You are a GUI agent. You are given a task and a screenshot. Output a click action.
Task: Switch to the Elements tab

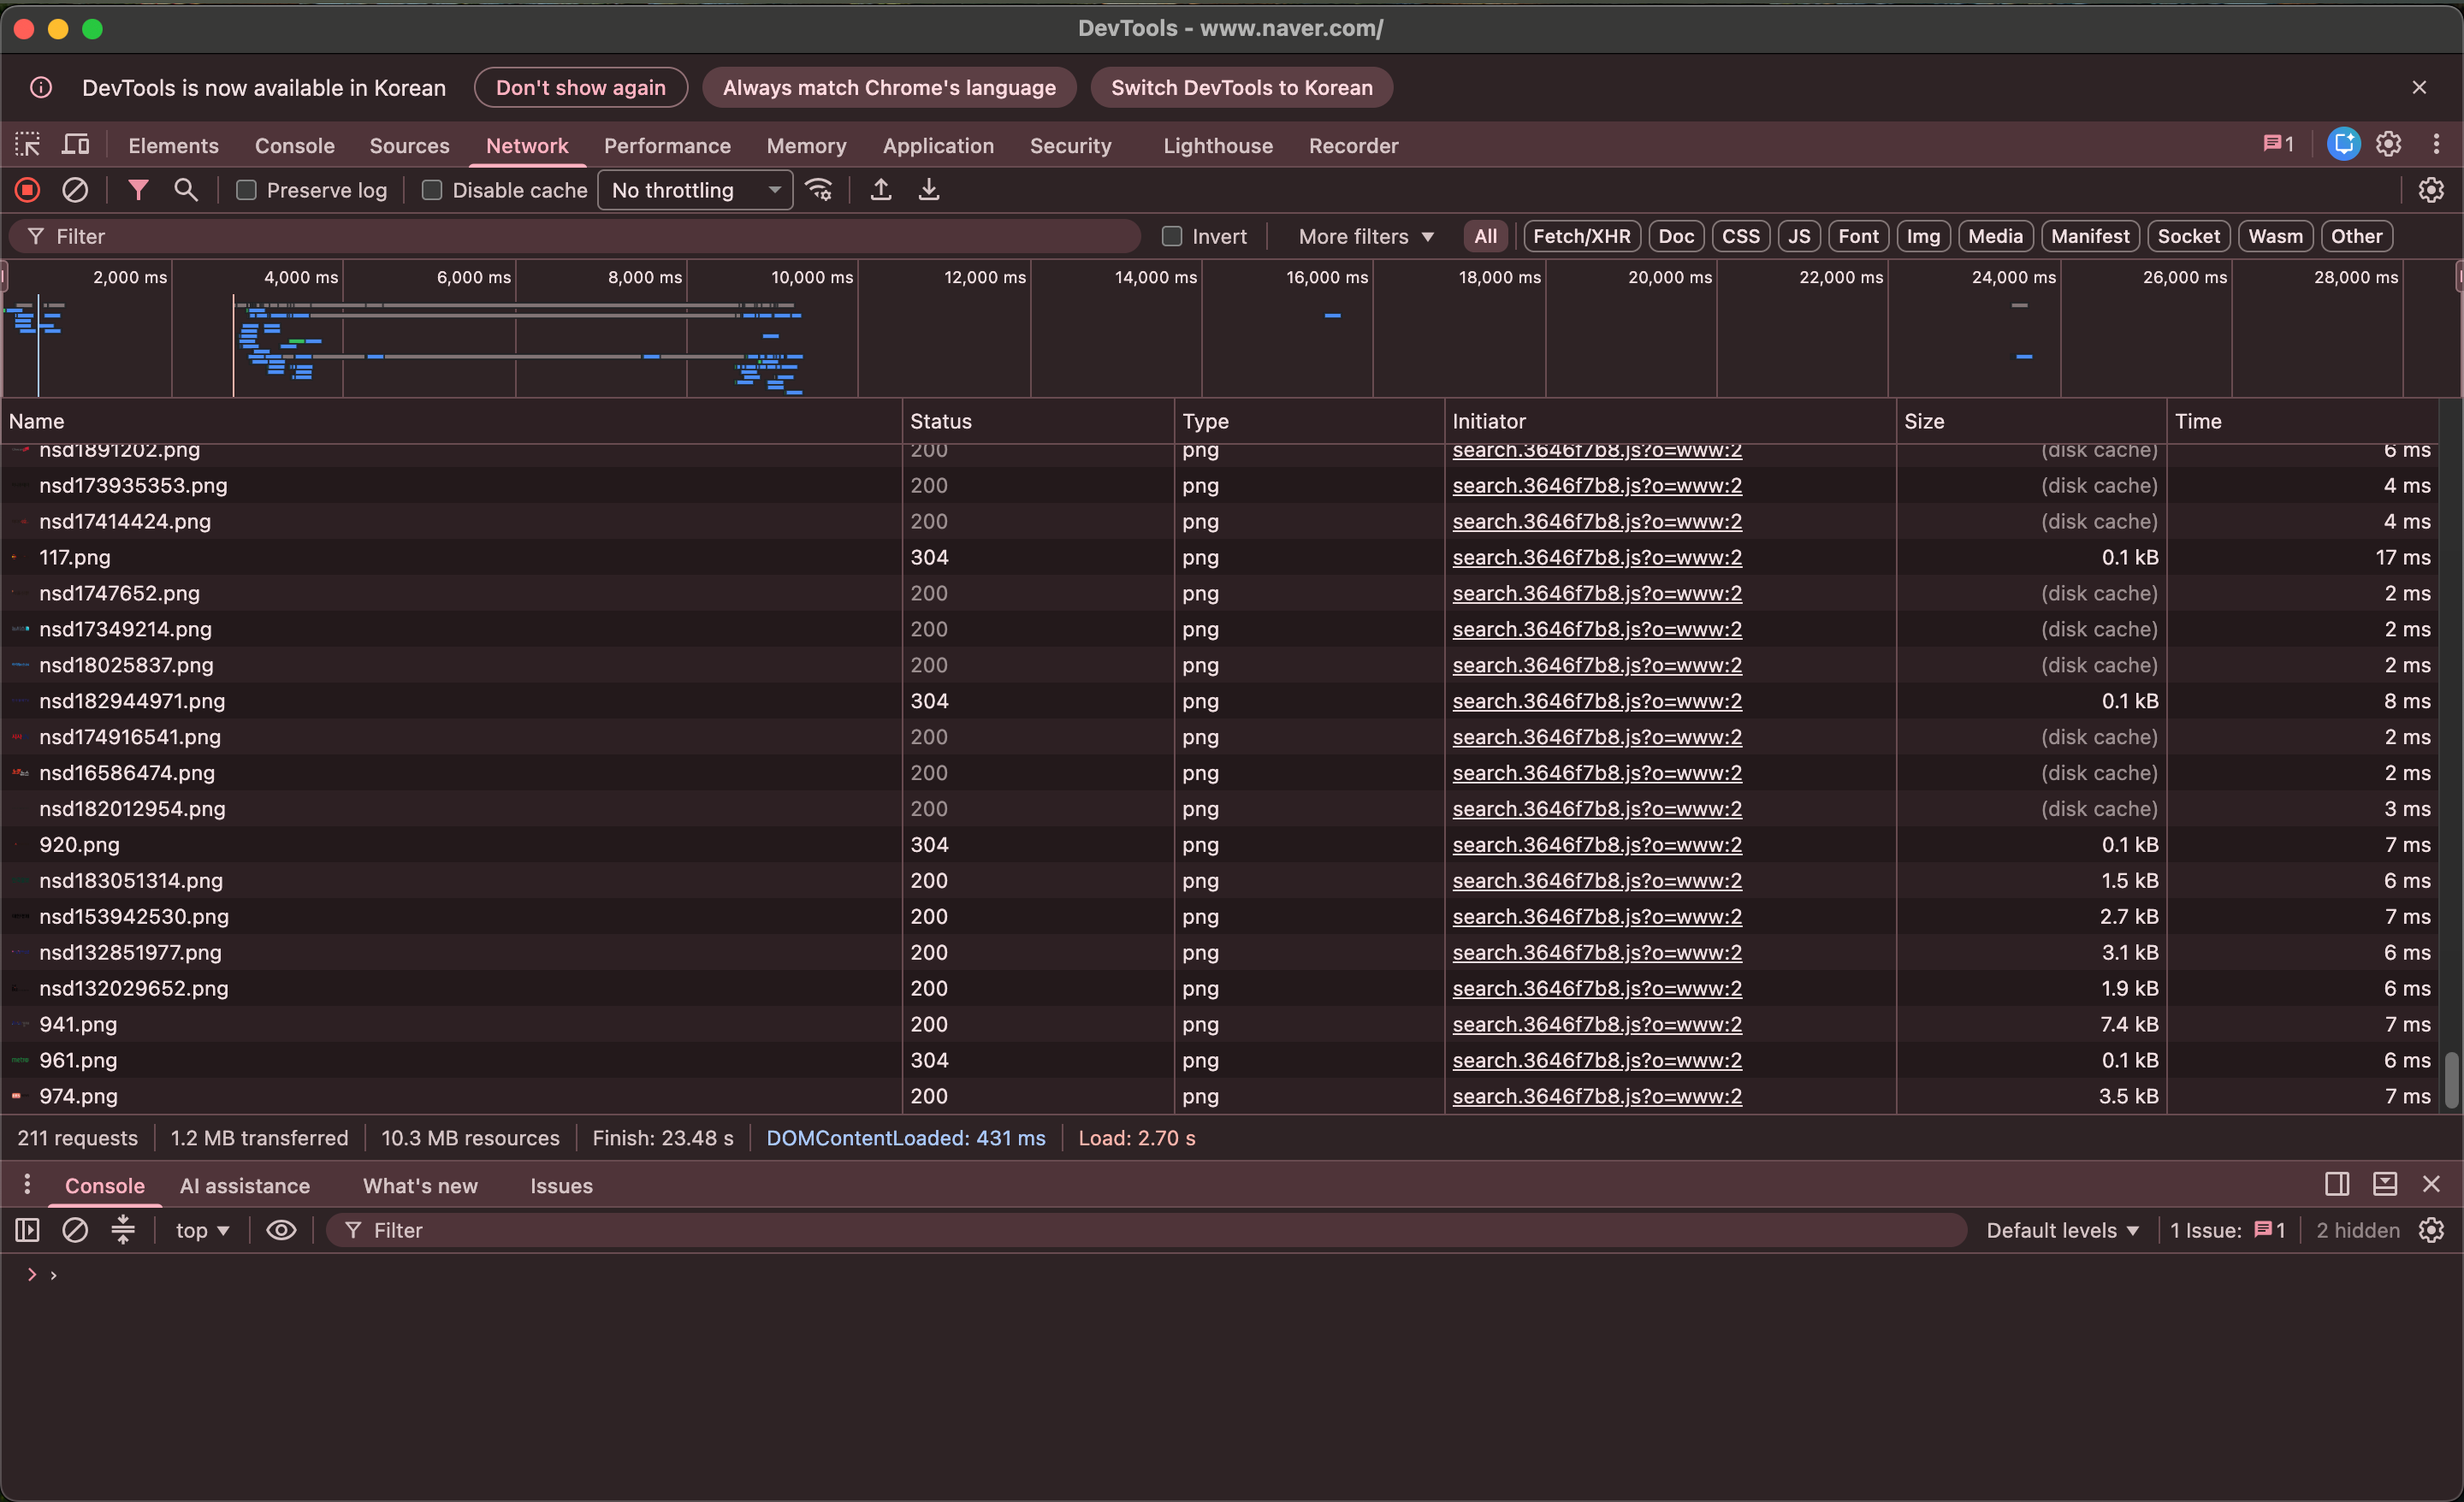pos(173,145)
